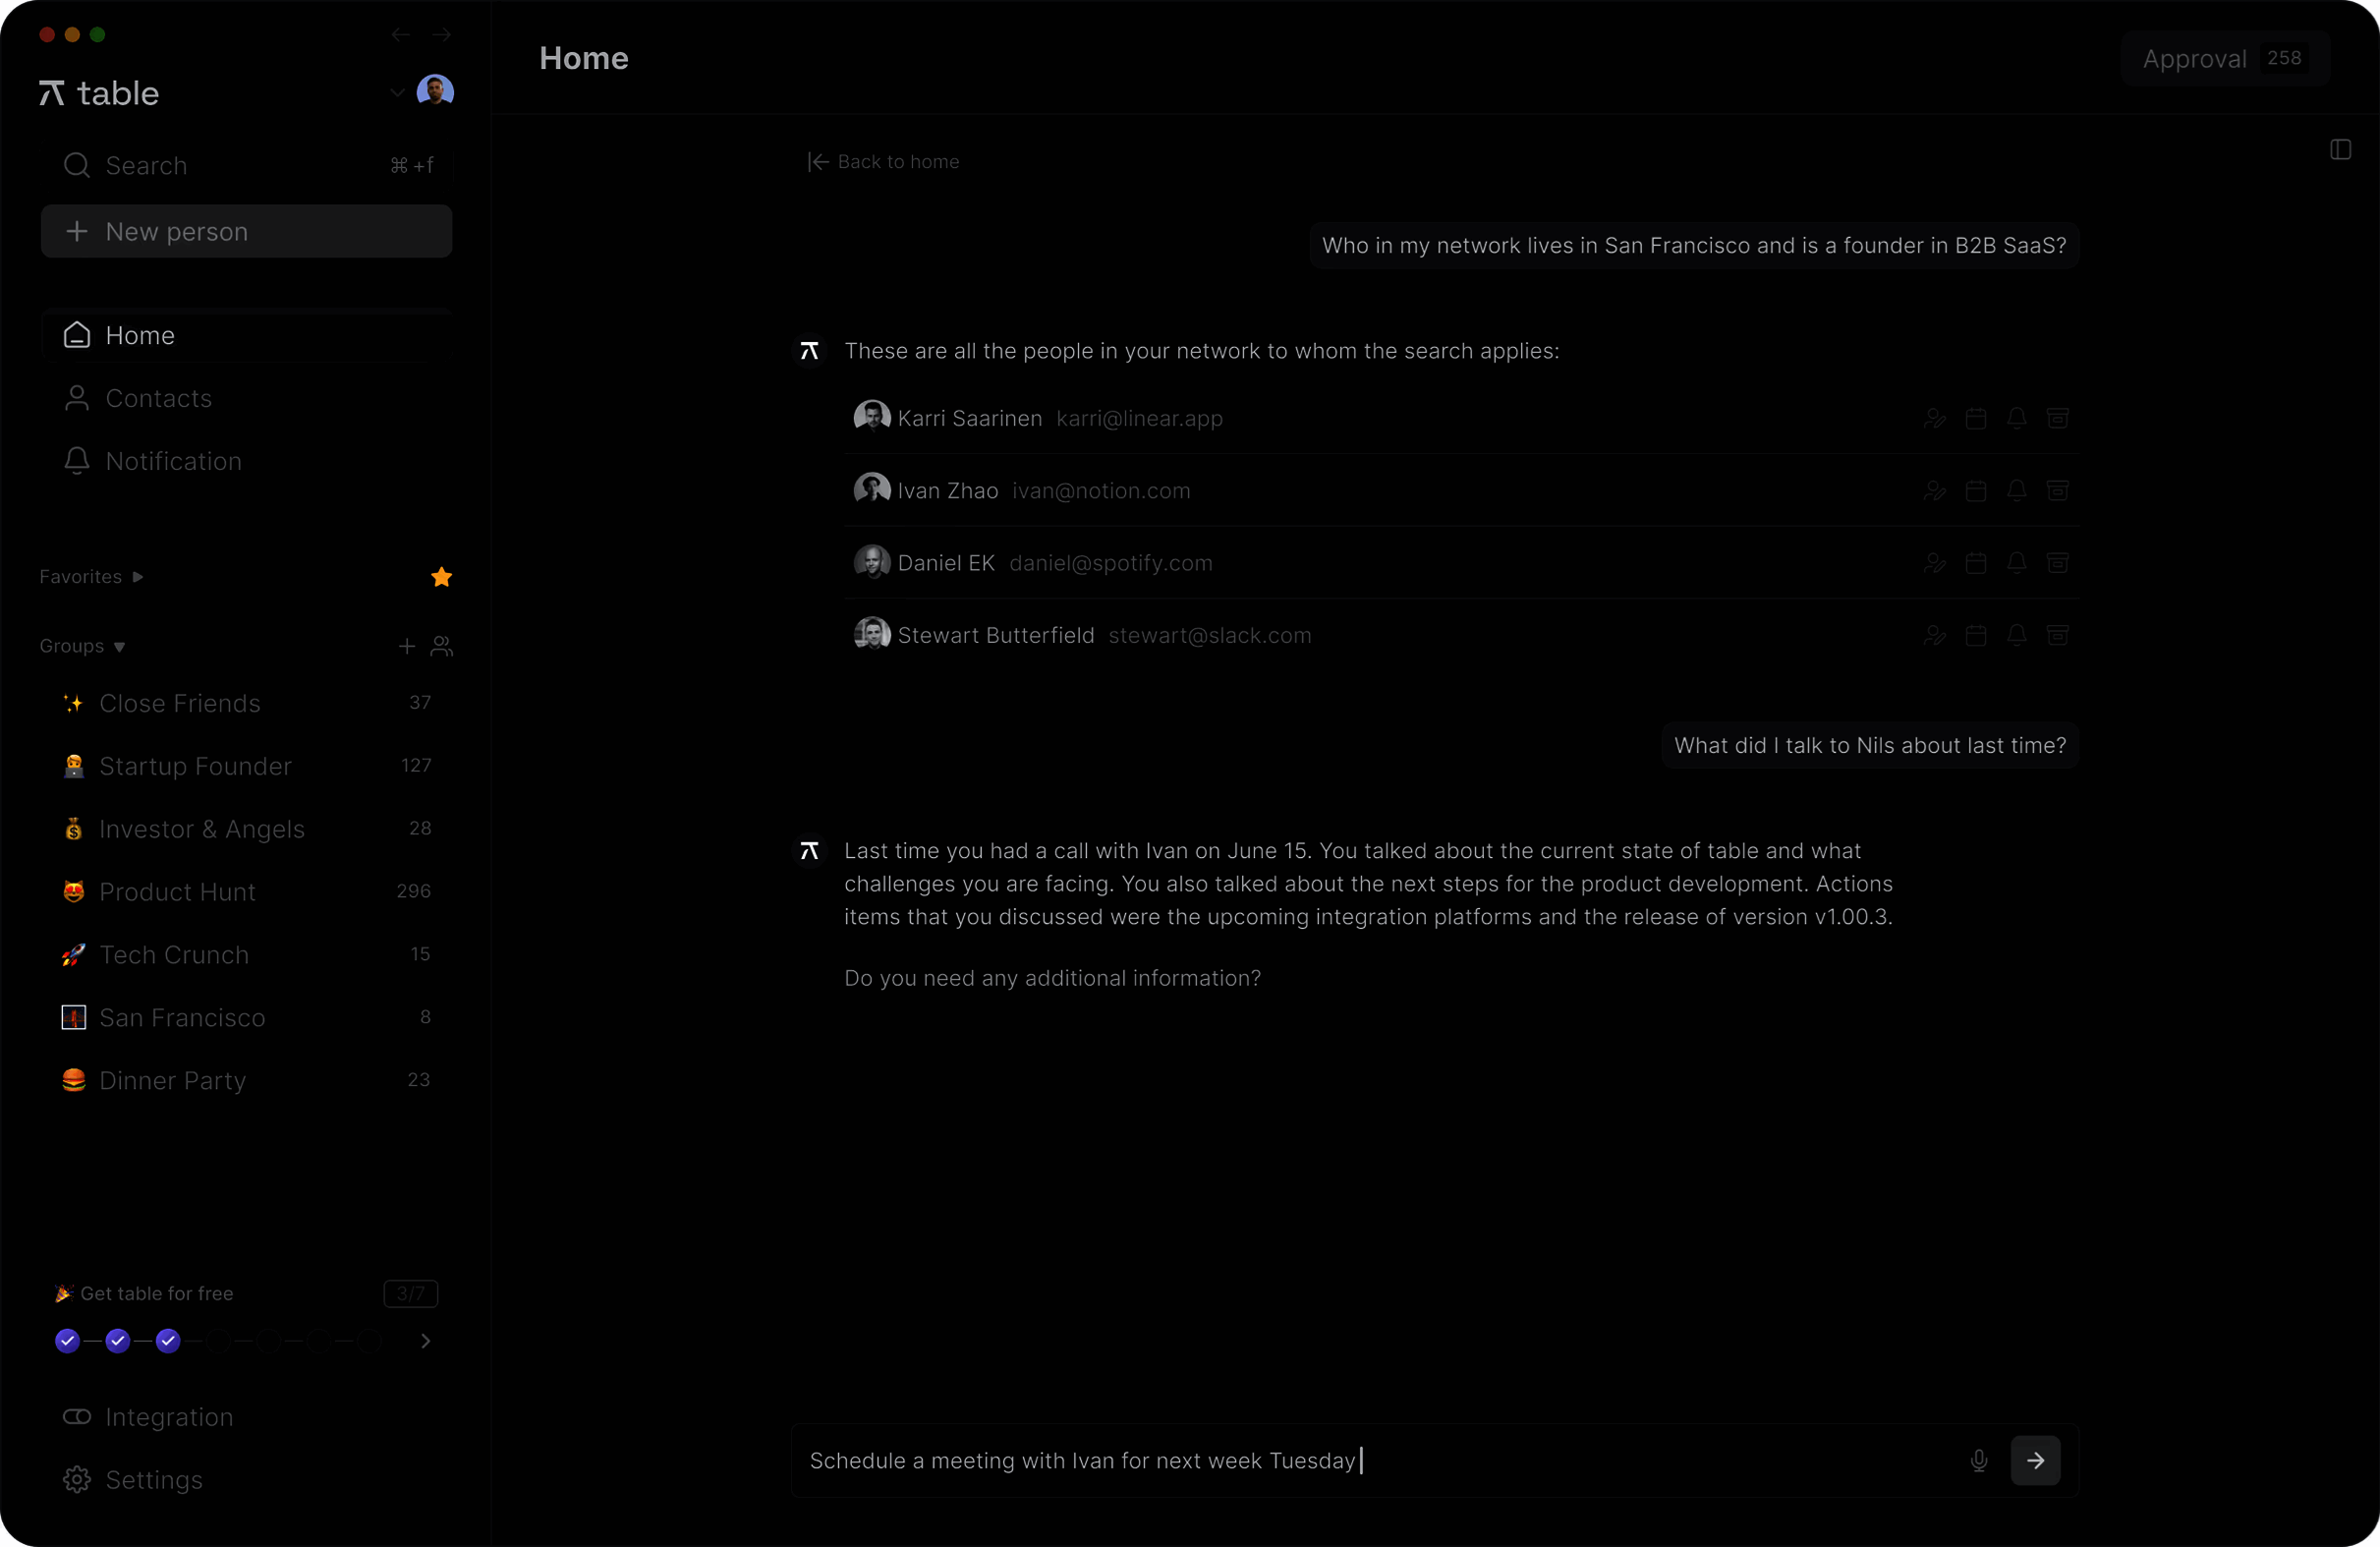The width and height of the screenshot is (2380, 1547).
Task: Click the microphone icon in the message box
Action: (1978, 1460)
